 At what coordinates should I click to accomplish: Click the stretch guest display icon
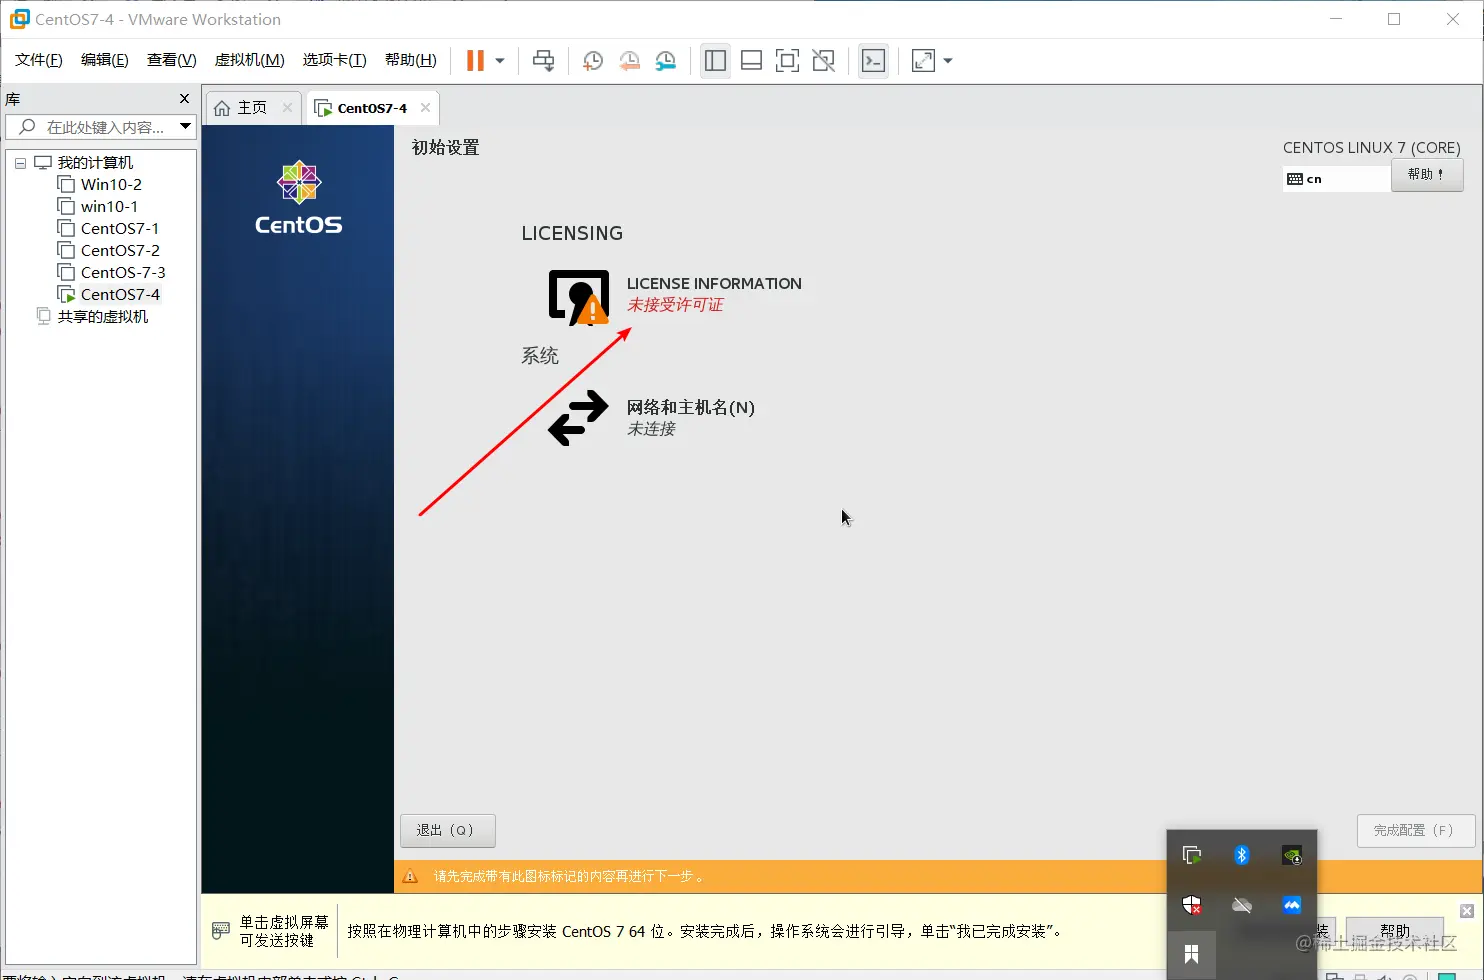923,61
